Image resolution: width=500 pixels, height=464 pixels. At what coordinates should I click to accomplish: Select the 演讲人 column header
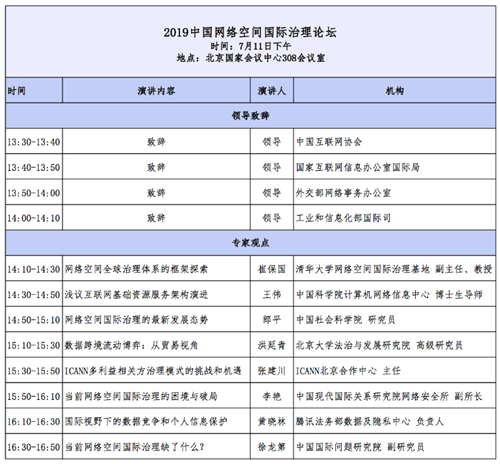pos(272,90)
